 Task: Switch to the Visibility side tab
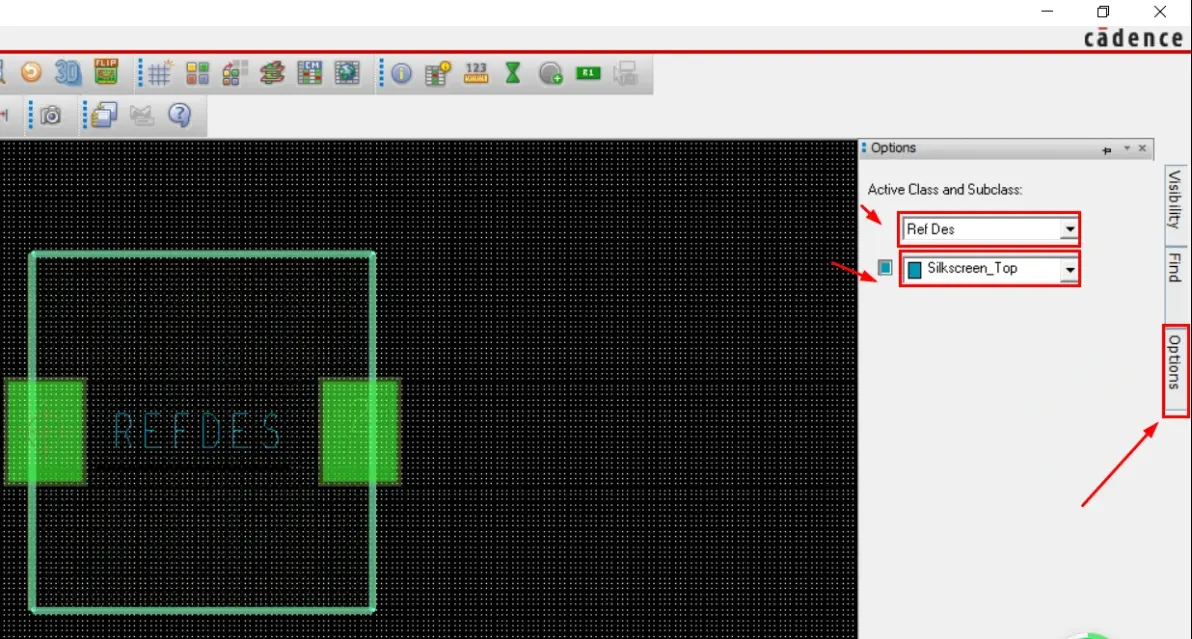coord(1175,200)
